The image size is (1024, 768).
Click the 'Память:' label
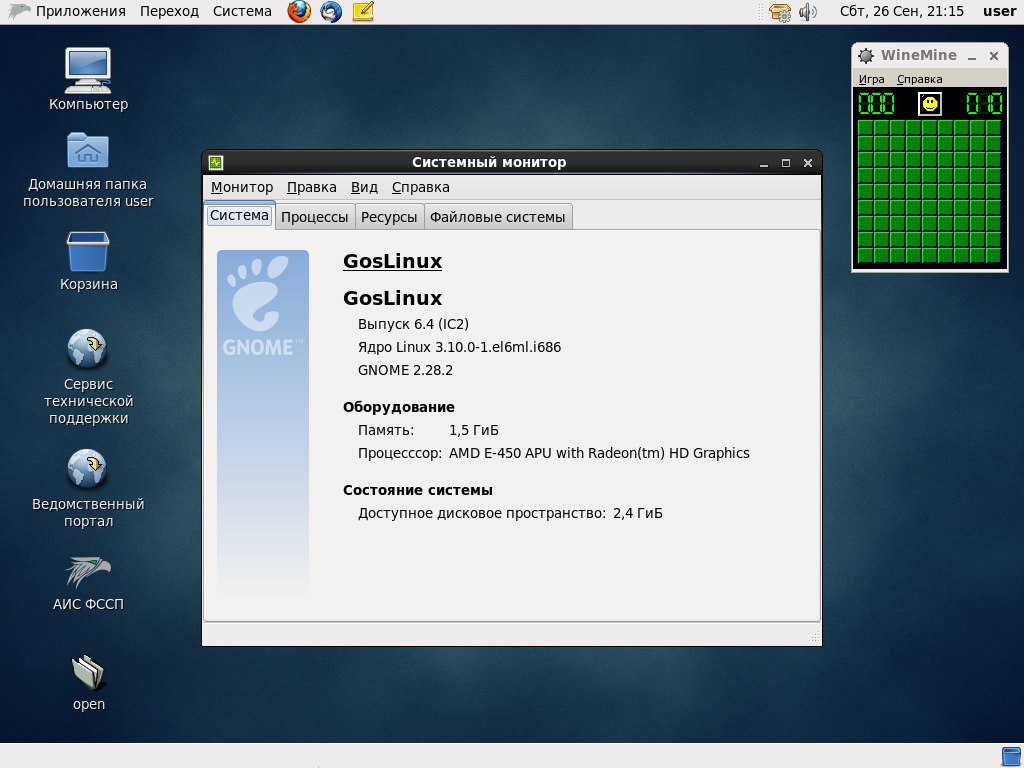386,430
